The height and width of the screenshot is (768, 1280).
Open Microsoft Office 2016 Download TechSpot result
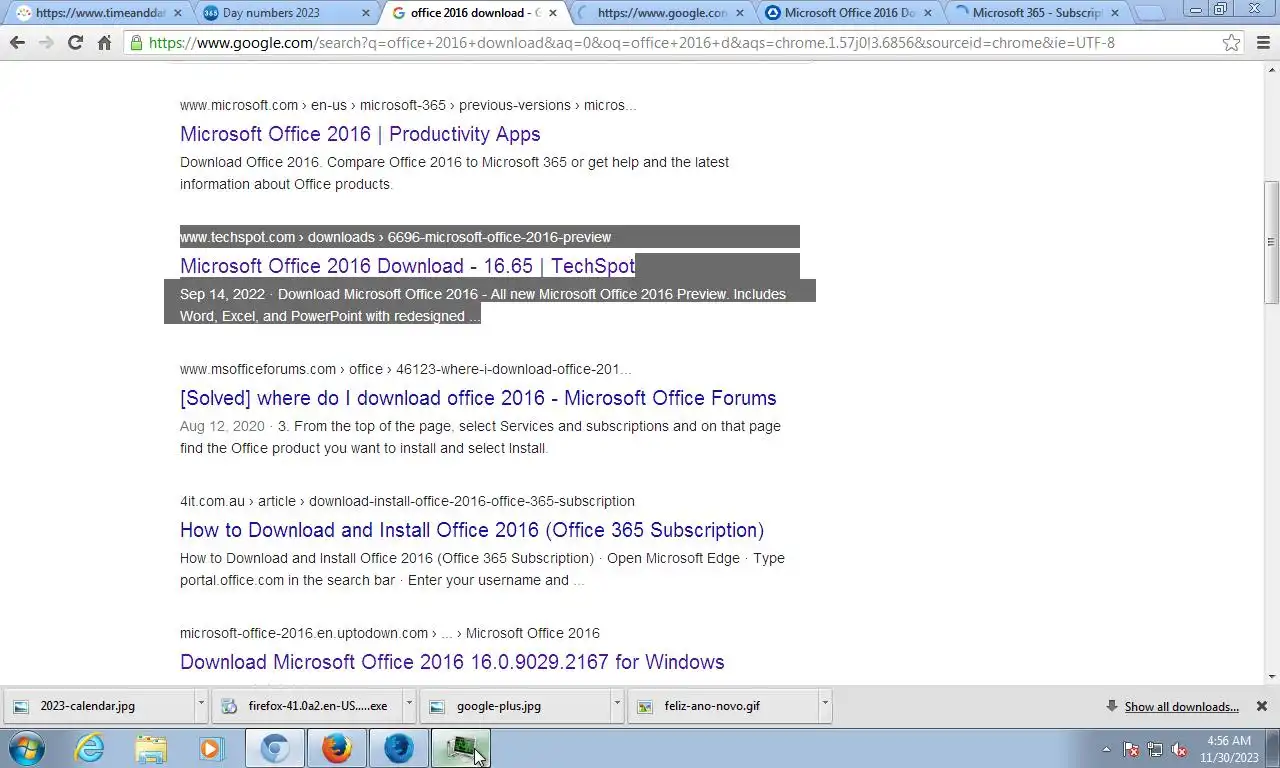point(407,266)
